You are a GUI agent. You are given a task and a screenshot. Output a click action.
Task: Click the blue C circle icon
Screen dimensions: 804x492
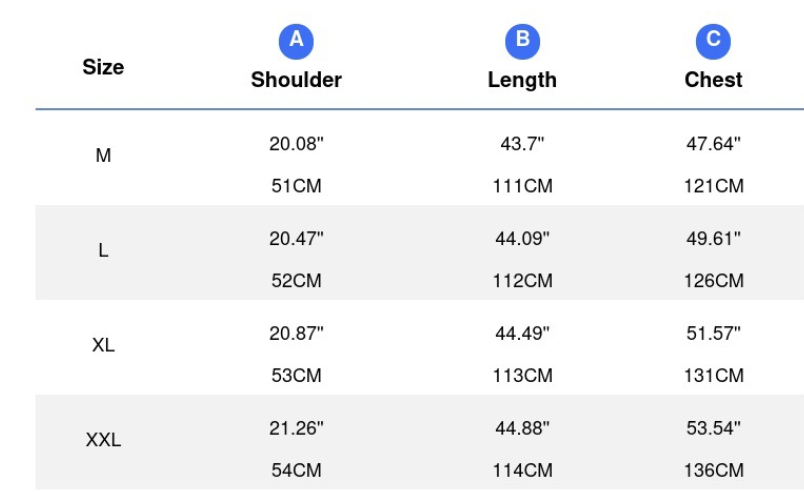(713, 41)
